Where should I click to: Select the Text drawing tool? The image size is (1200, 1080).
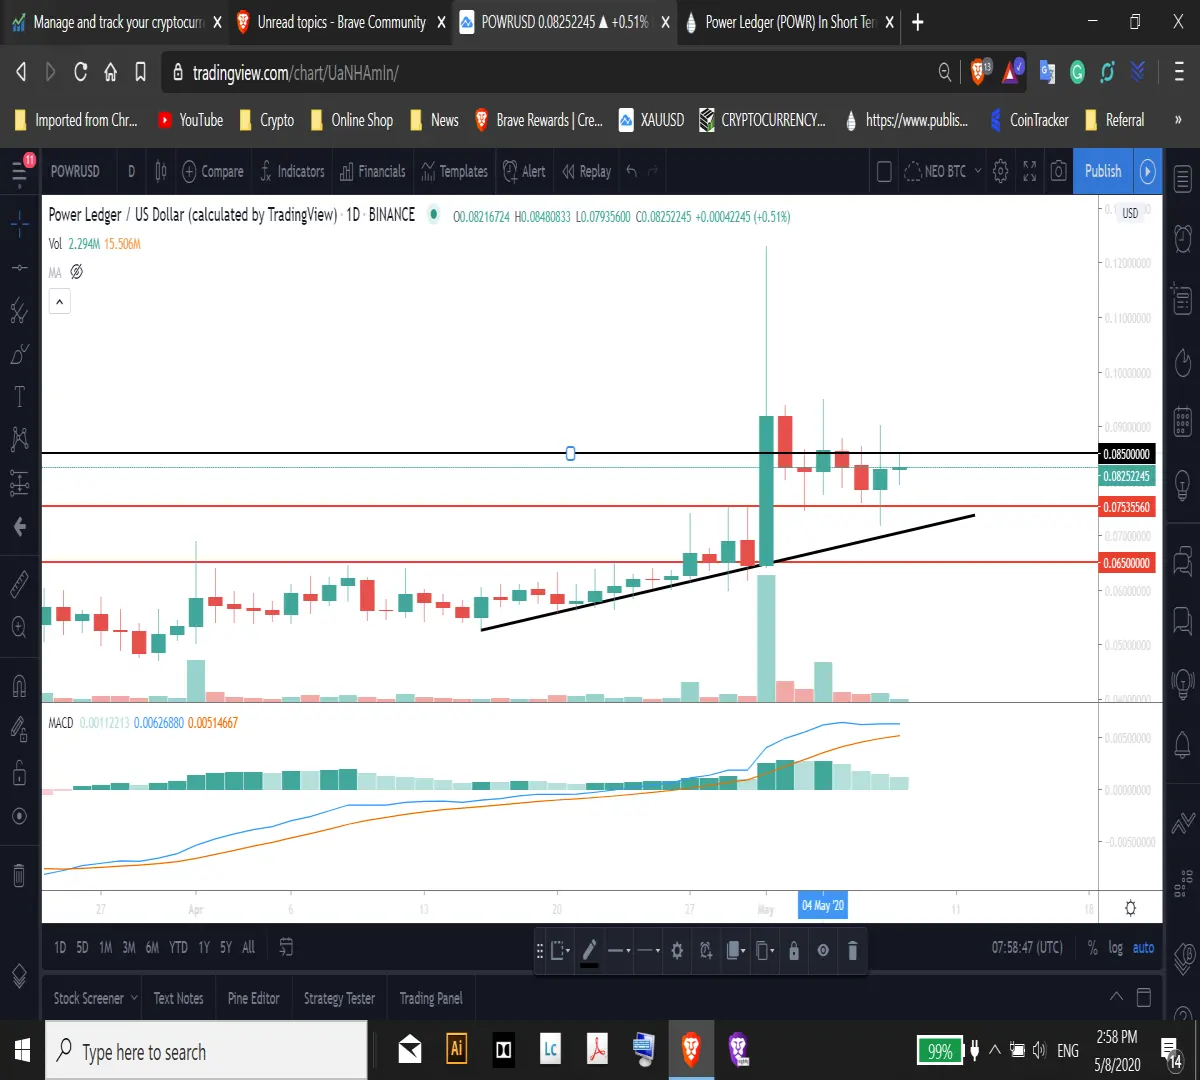19,397
